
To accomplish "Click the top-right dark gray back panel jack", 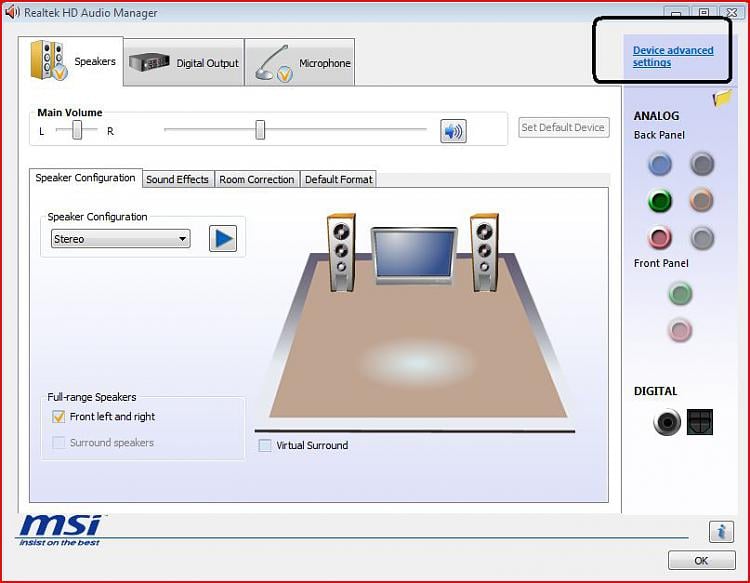I will click(x=702, y=164).
